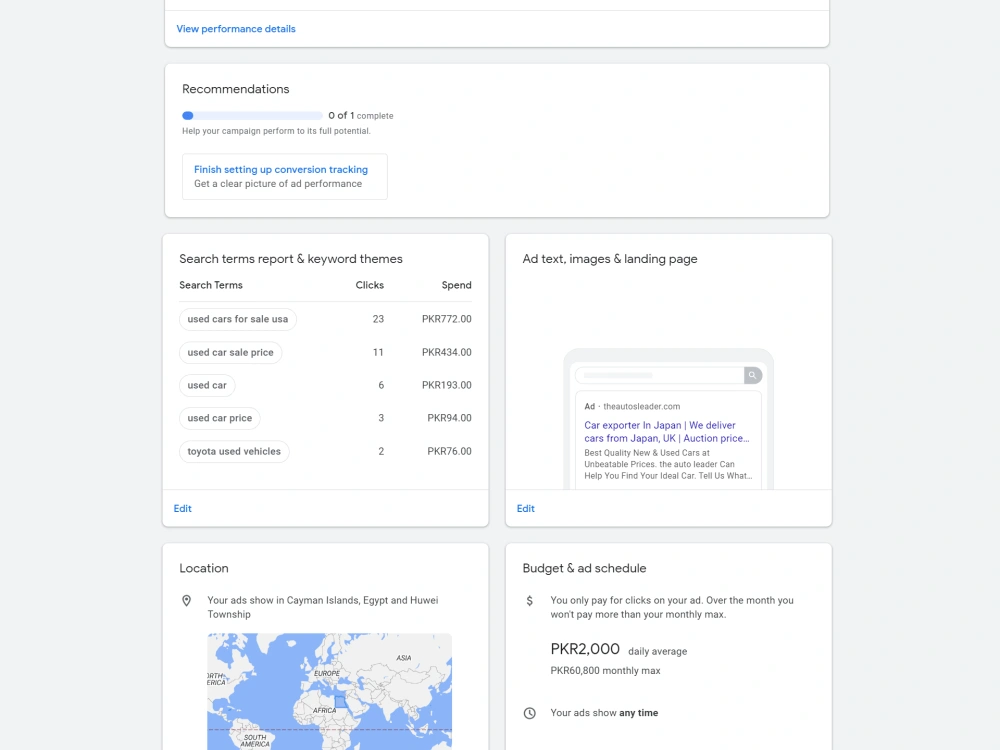Click the Search Terms column header
This screenshot has width=1000, height=750.
click(x=211, y=285)
